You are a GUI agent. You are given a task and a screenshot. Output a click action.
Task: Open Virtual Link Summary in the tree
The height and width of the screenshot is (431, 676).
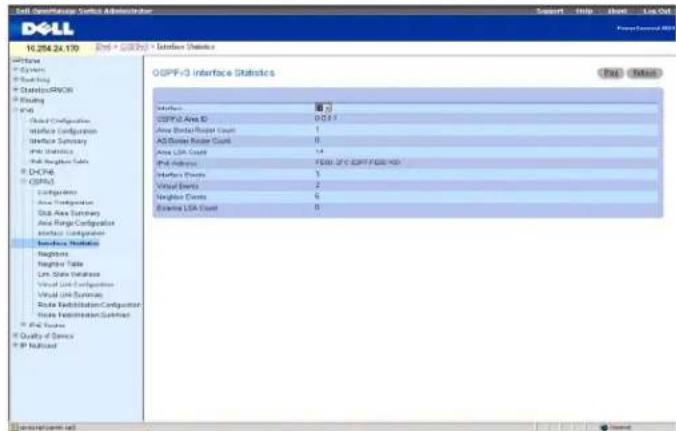(x=70, y=295)
